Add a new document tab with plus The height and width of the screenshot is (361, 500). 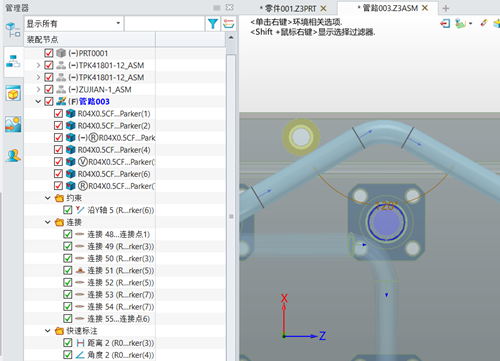click(x=446, y=8)
